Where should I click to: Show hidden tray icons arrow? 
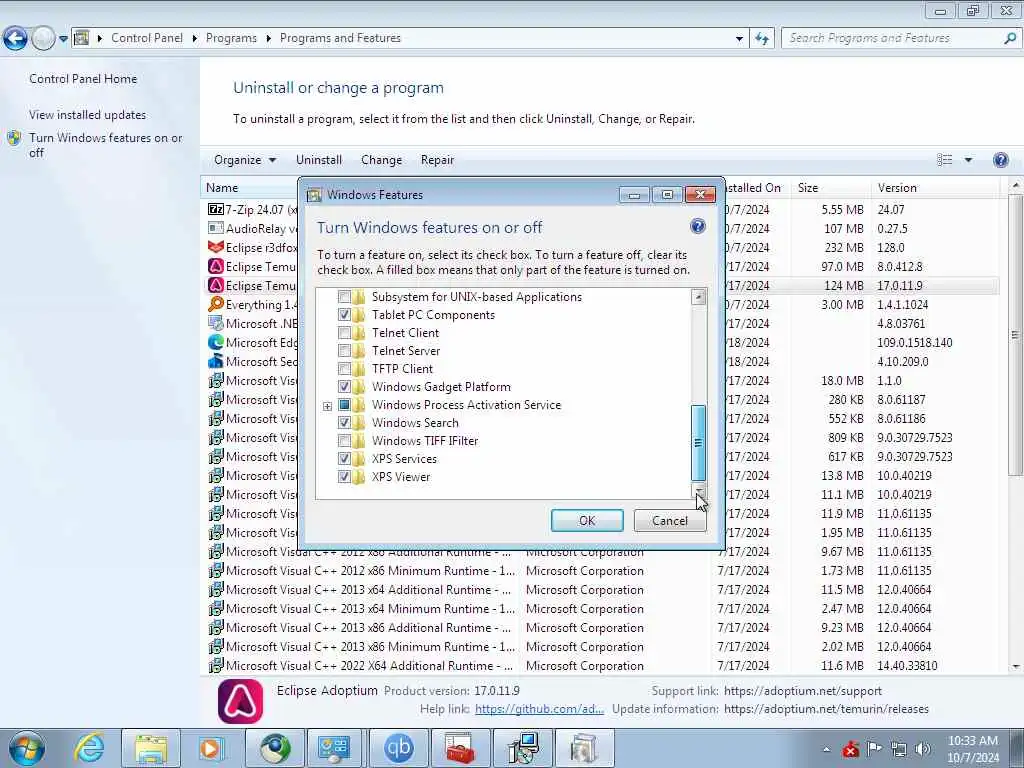[x=826, y=750]
